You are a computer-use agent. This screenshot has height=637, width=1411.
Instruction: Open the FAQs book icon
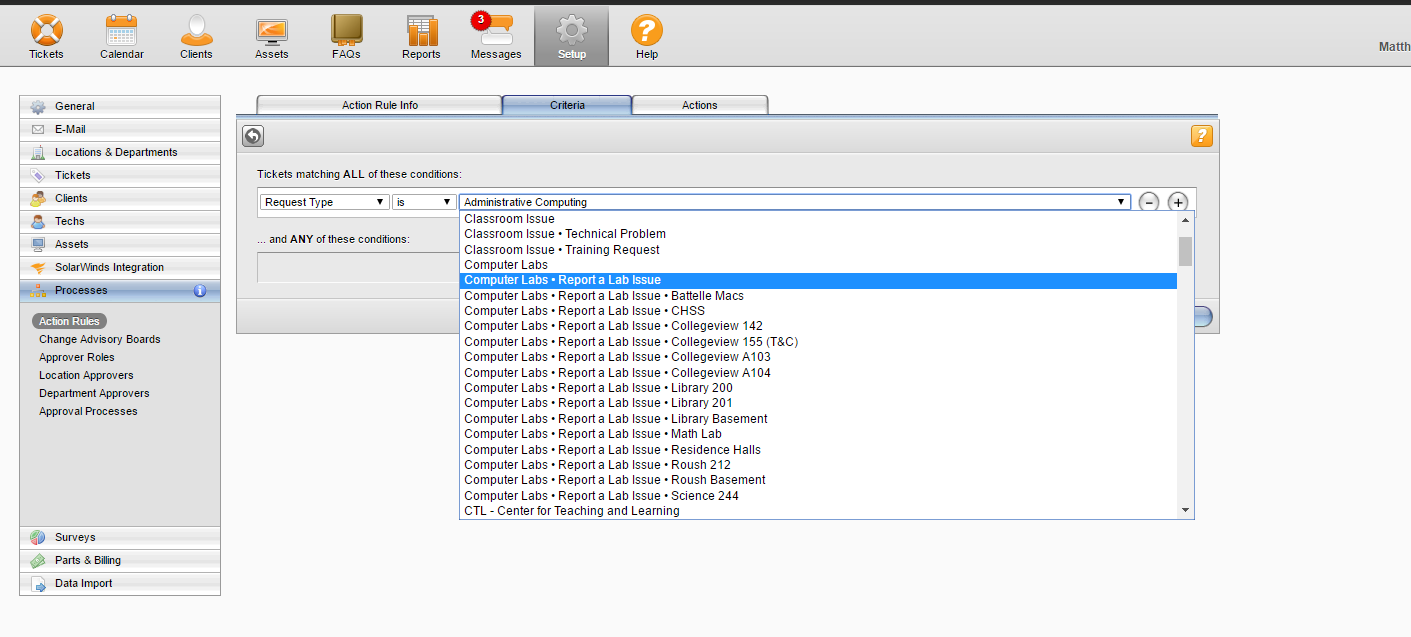coord(346,37)
